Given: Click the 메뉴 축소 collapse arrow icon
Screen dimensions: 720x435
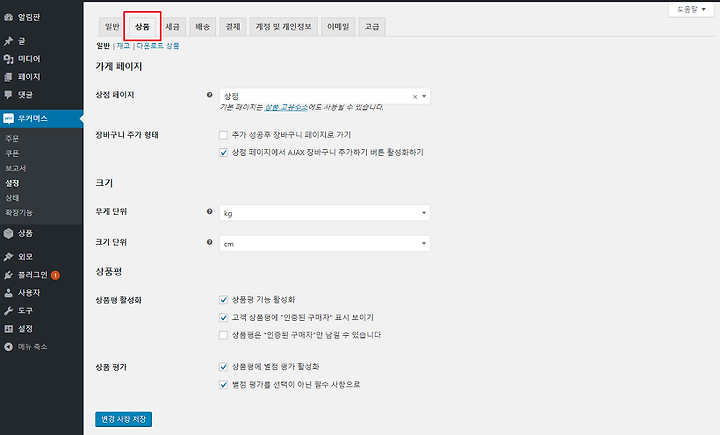Looking at the screenshot, I should click(8, 346).
